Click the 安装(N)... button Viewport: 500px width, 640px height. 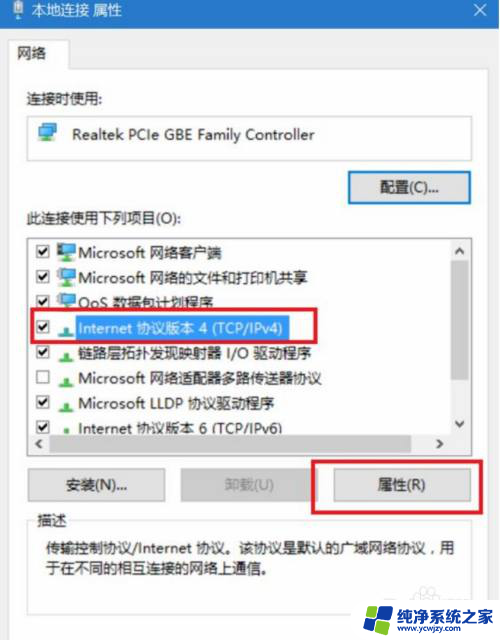coord(96,485)
